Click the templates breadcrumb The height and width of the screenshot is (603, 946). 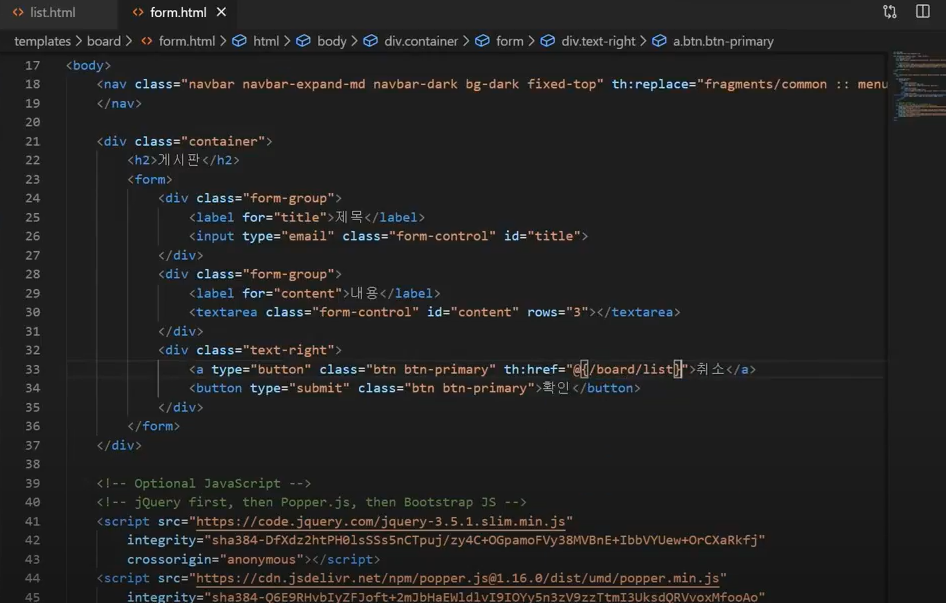point(42,41)
